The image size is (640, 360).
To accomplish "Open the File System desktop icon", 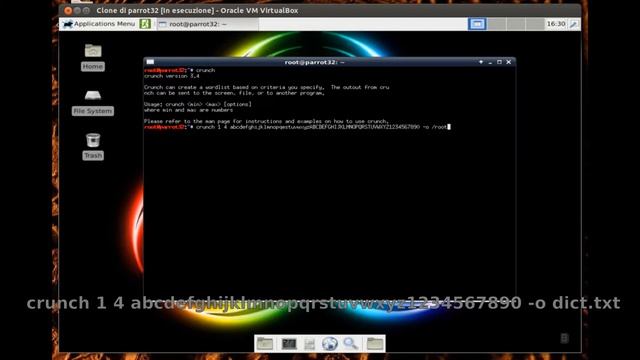I will pos(93,102).
